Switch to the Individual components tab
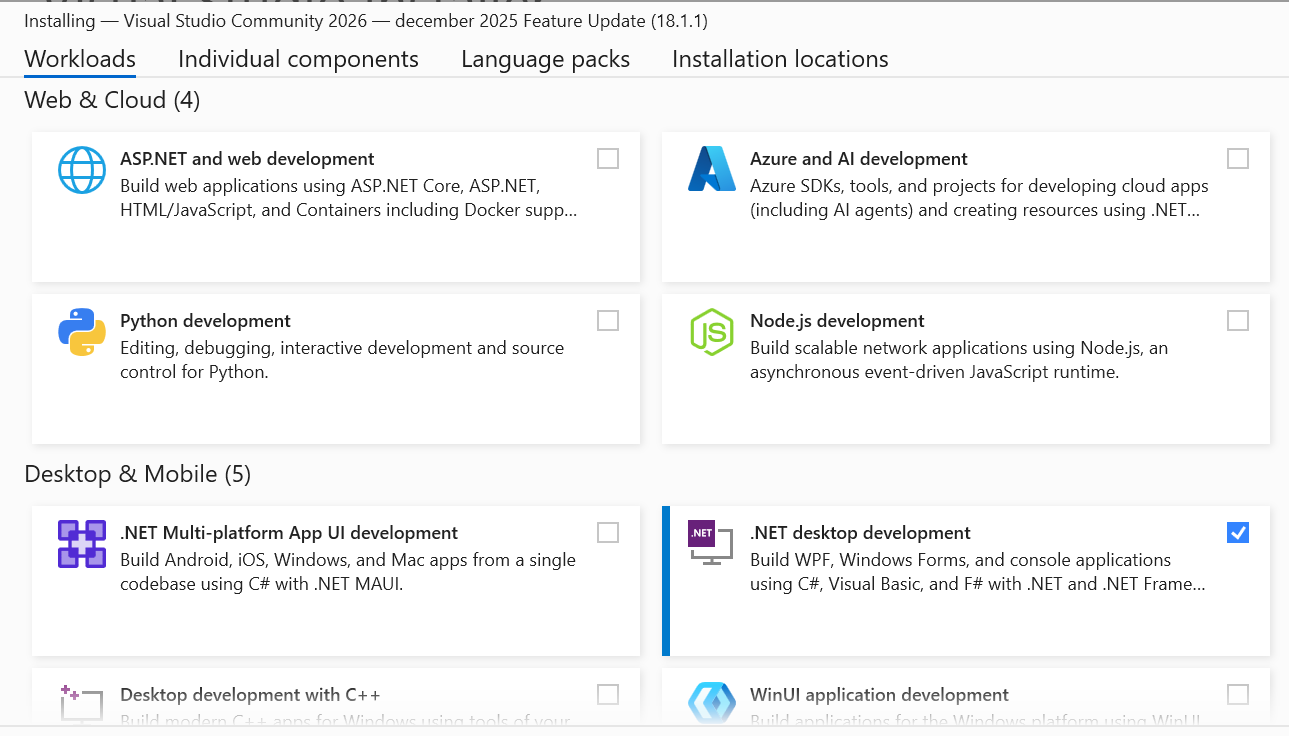The height and width of the screenshot is (736, 1289). [x=298, y=59]
